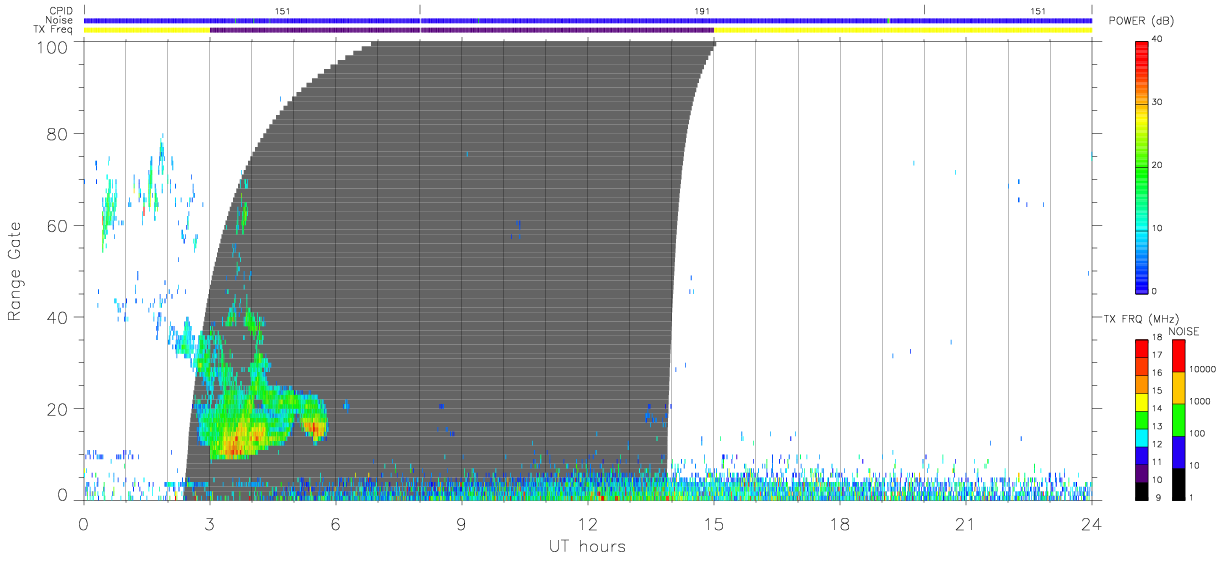Click the NOISE legend title
This screenshot has width=1228, height=567.
coord(1183,331)
